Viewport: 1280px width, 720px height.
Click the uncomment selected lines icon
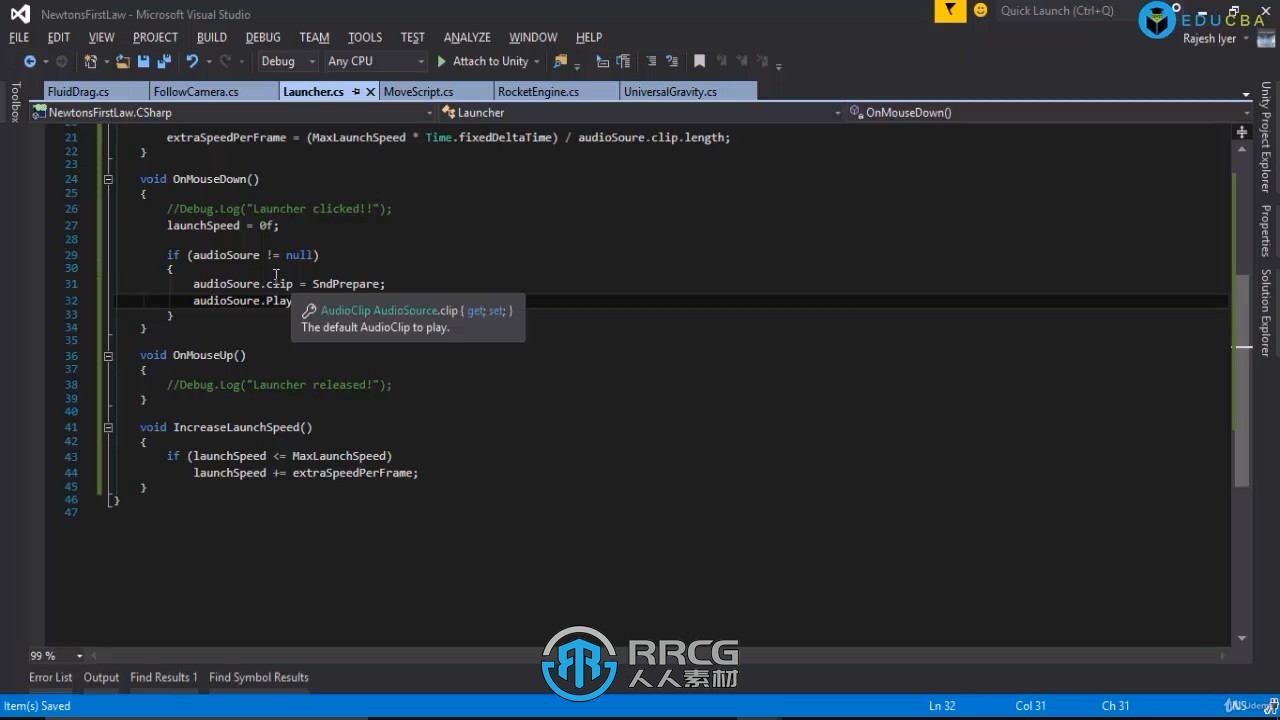[x=672, y=61]
